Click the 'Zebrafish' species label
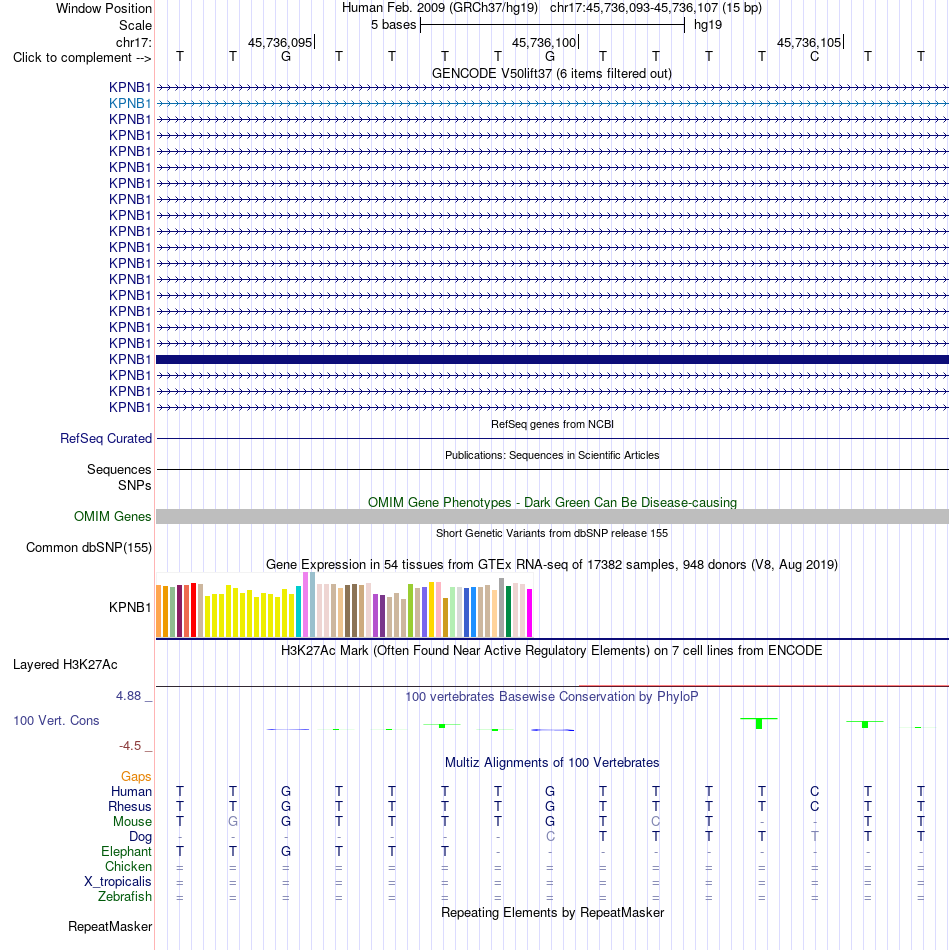The height and width of the screenshot is (950, 950). point(125,896)
